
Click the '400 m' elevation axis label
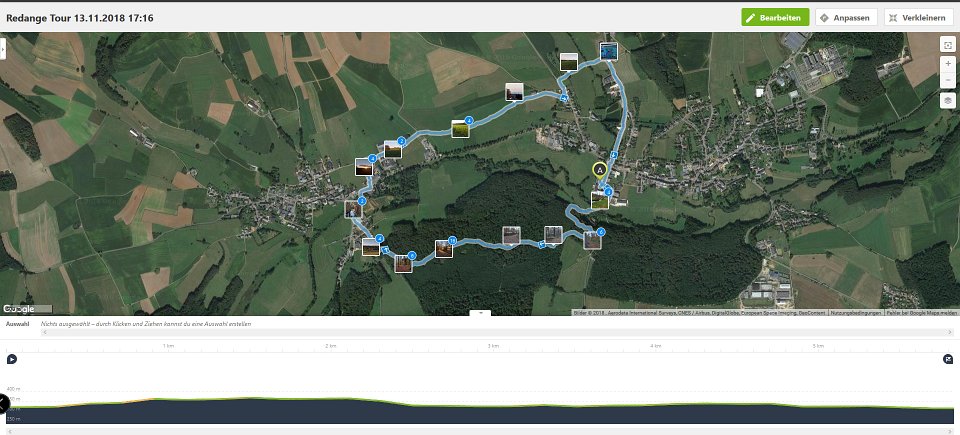[13, 388]
